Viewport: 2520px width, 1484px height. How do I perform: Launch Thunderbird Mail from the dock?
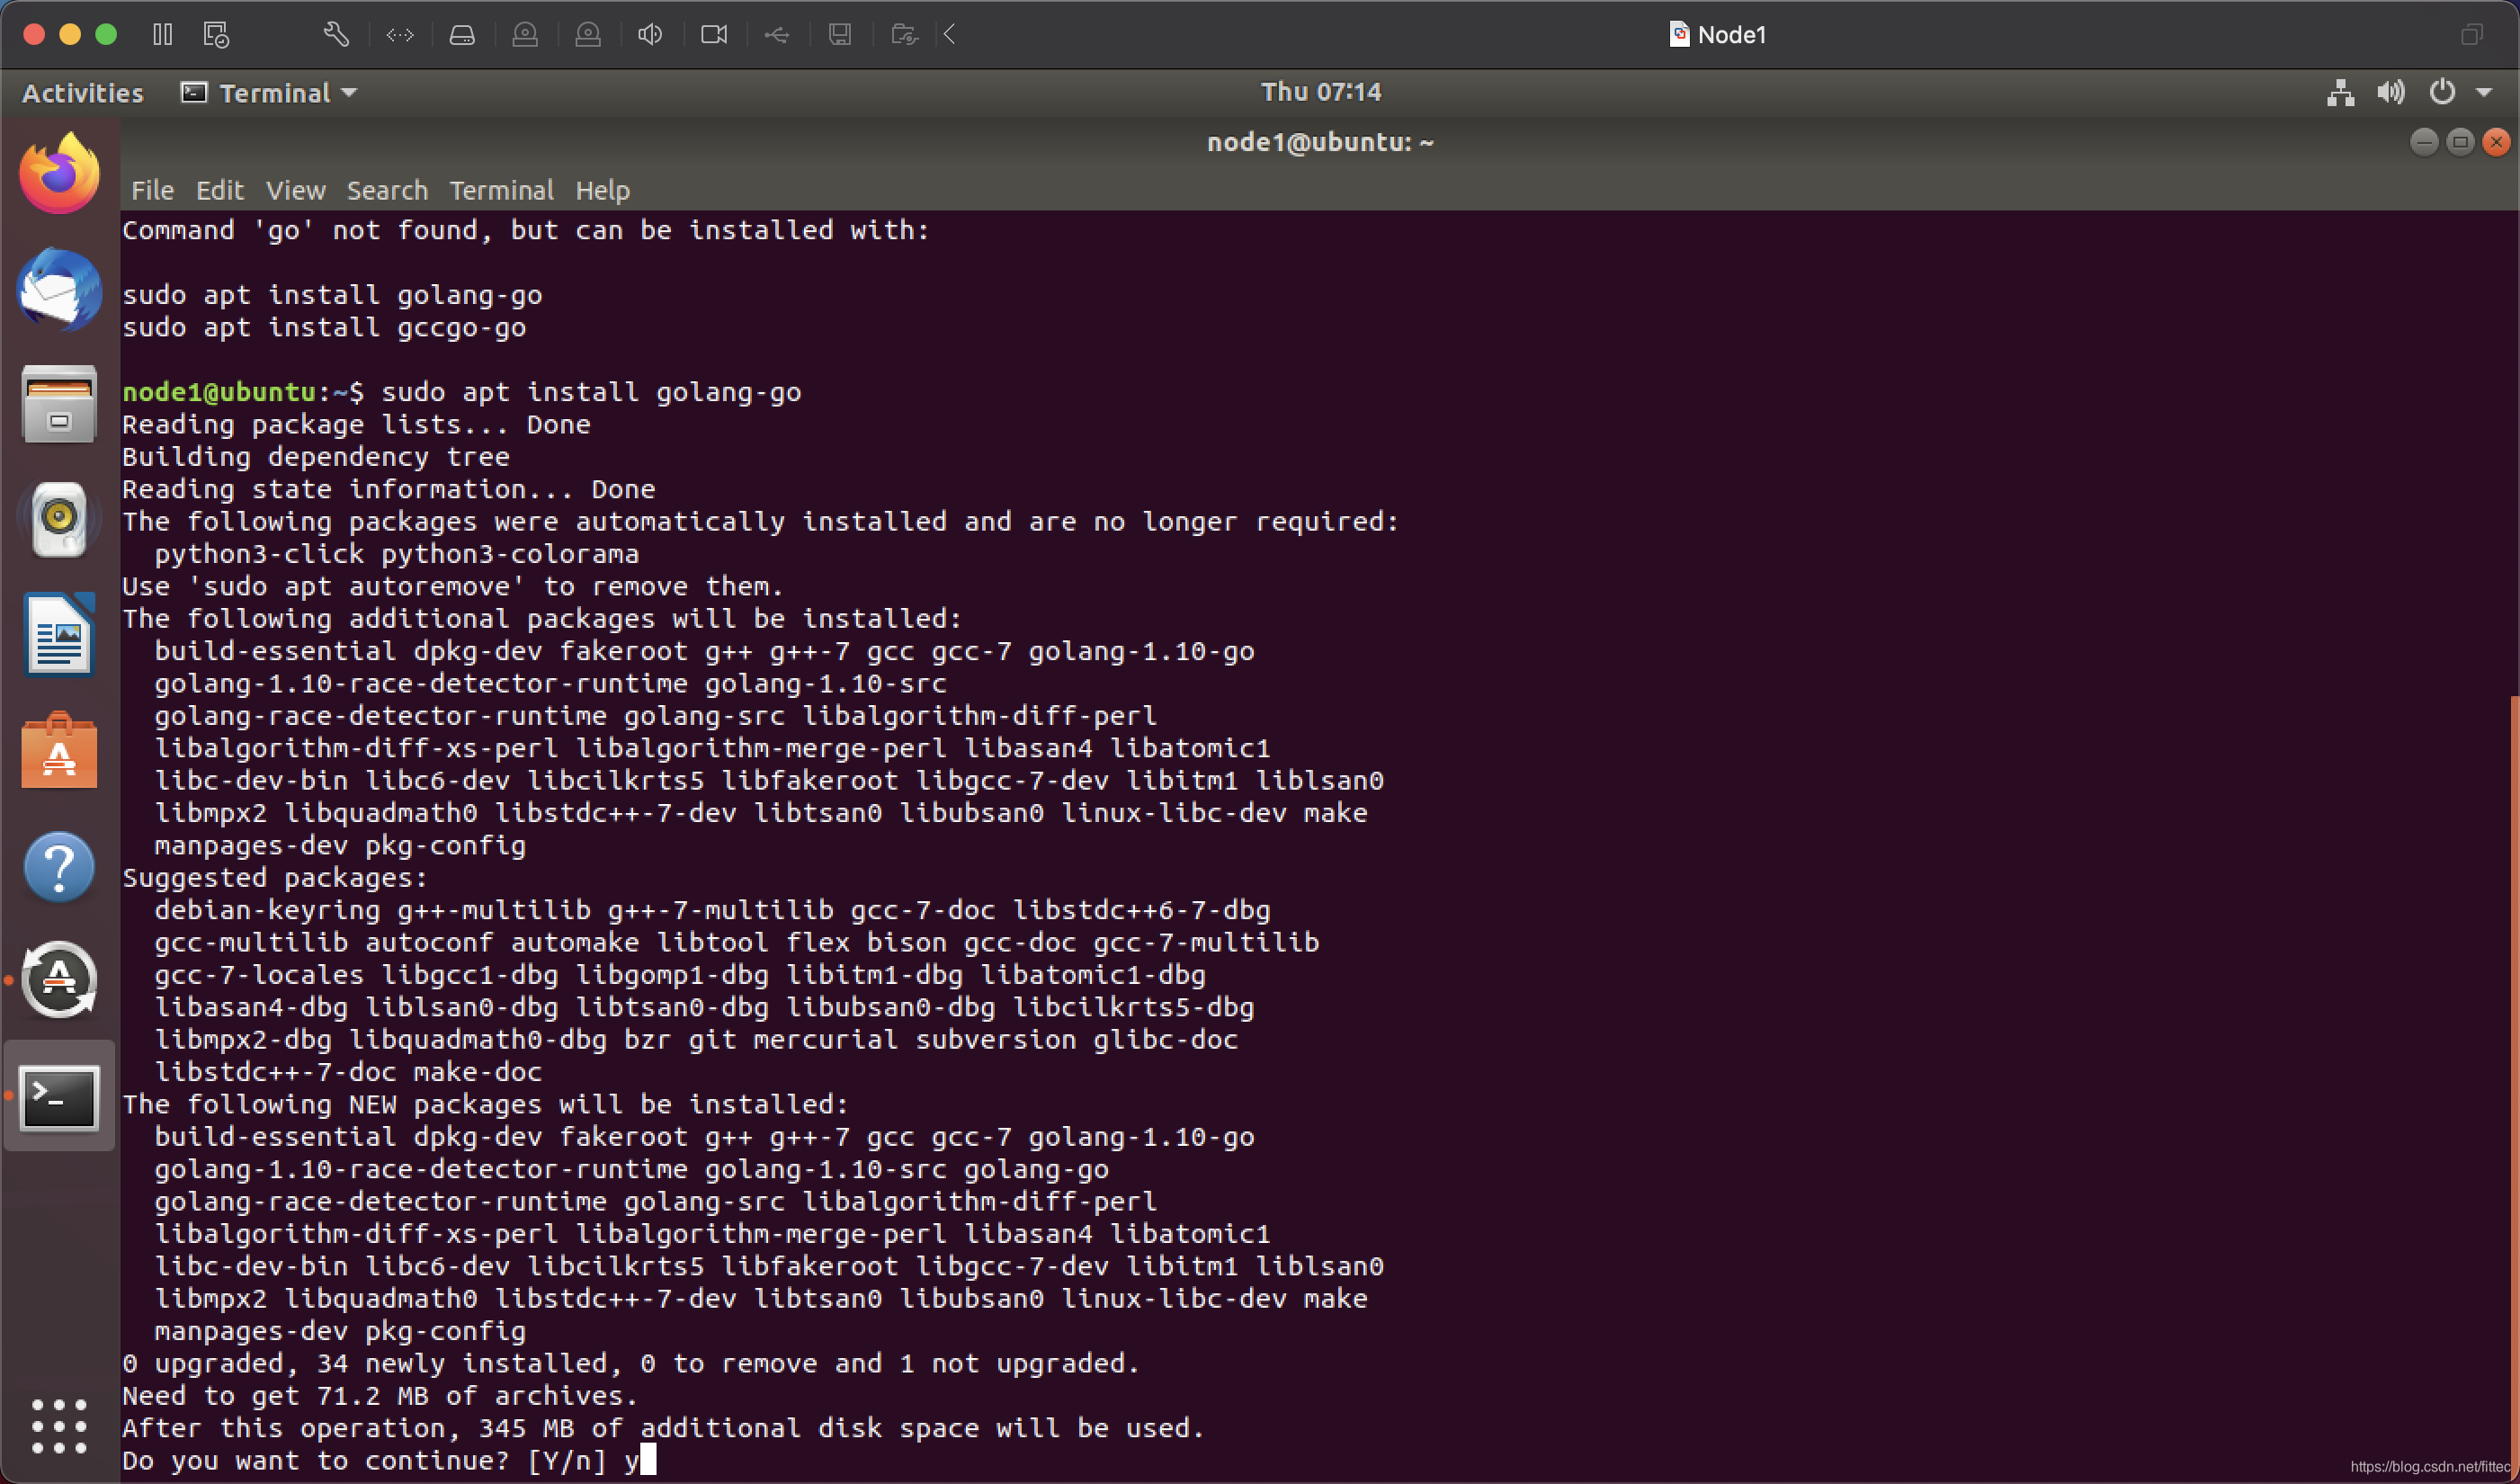pyautogui.click(x=60, y=290)
